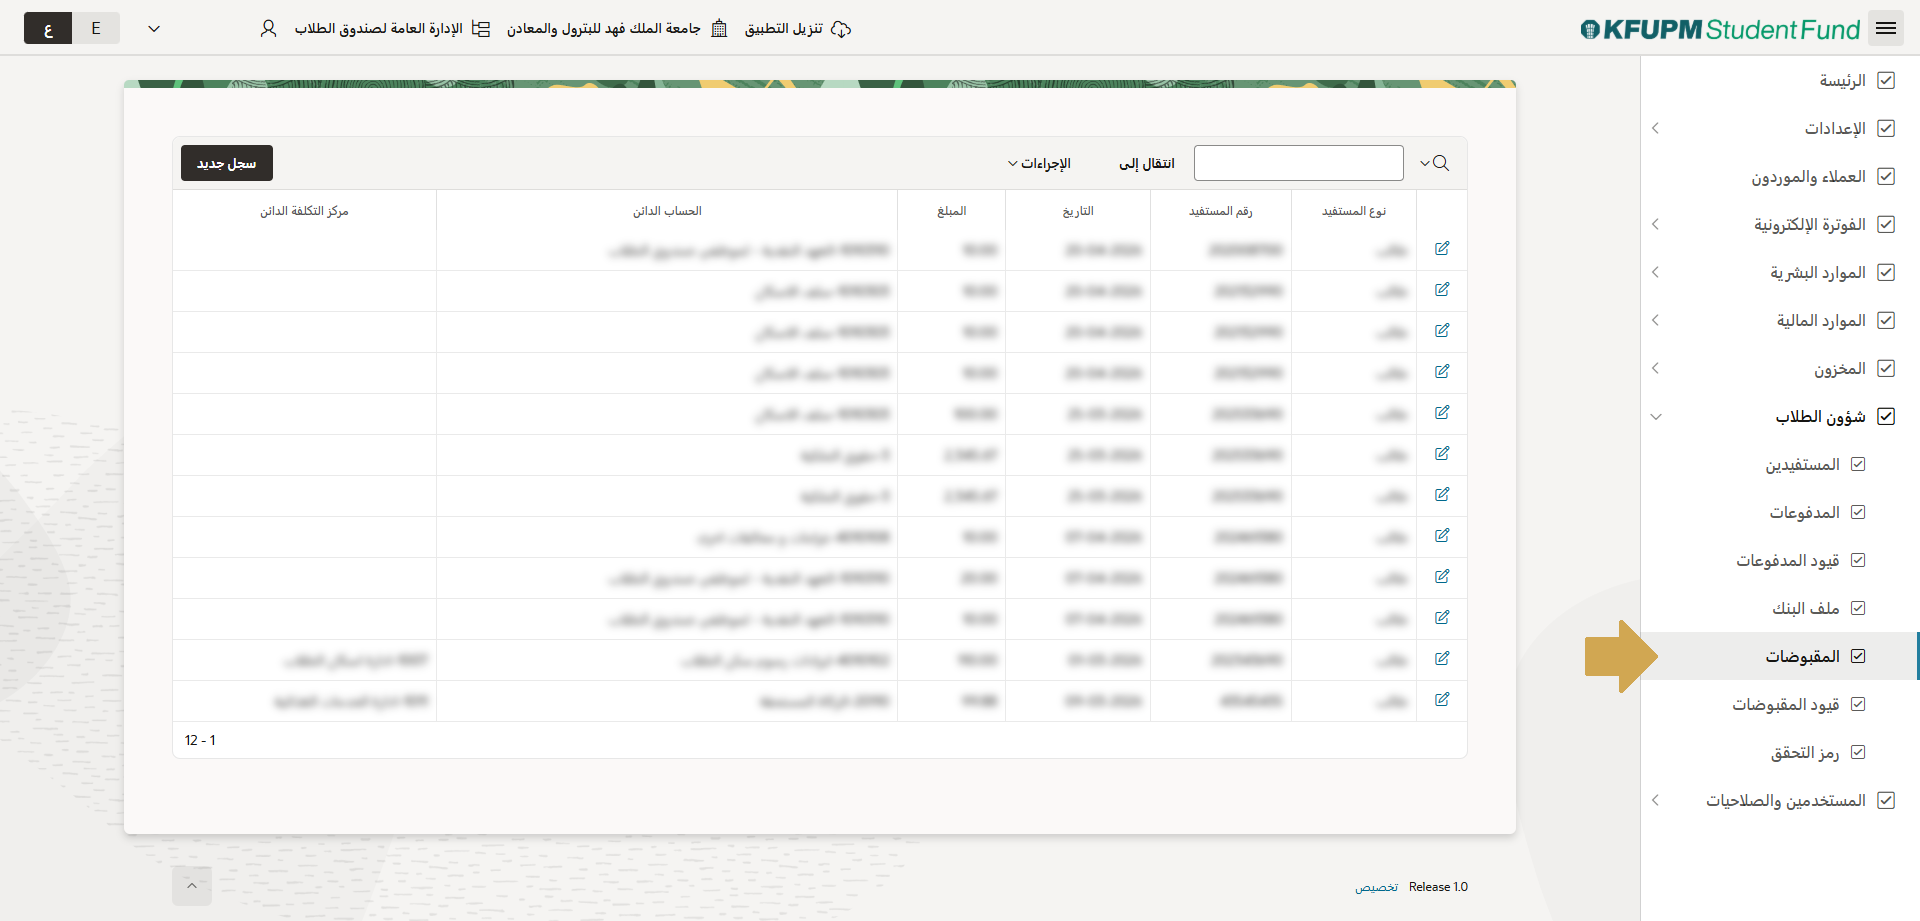Edit the first table row with pencil icon
This screenshot has height=921, width=1920.
coord(1442,248)
